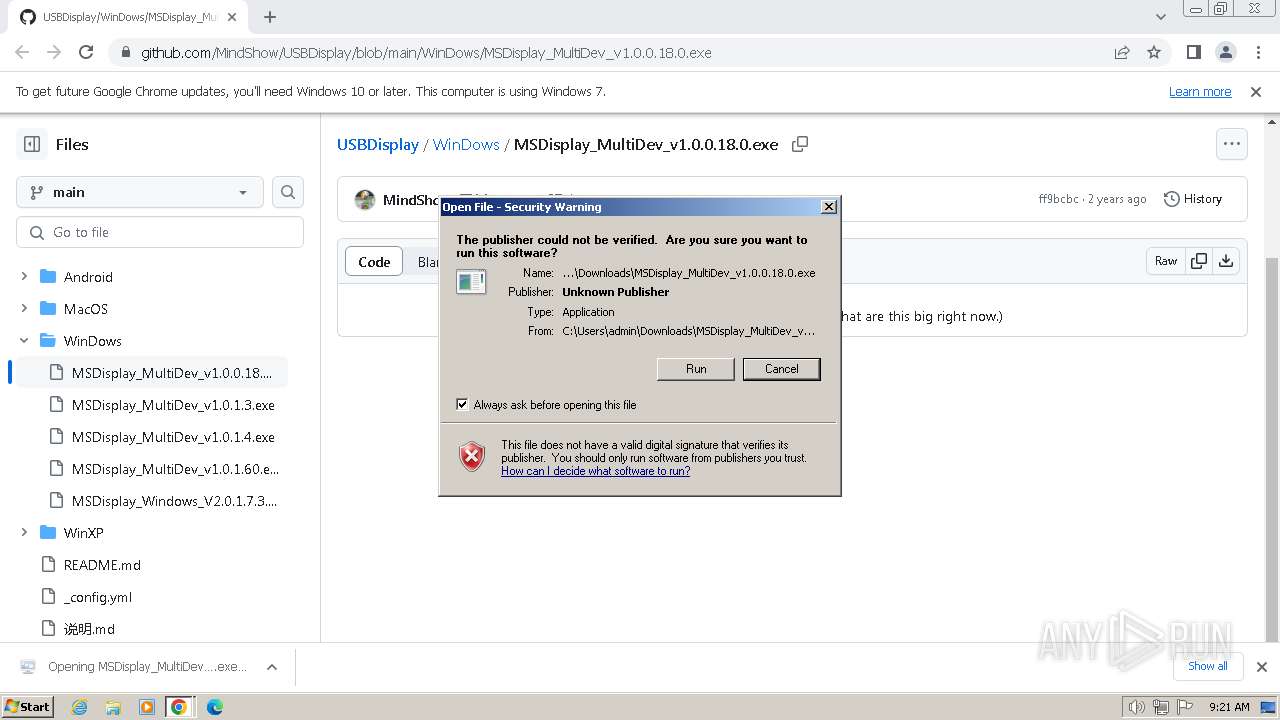
Task: Open commit History
Action: pos(1193,199)
